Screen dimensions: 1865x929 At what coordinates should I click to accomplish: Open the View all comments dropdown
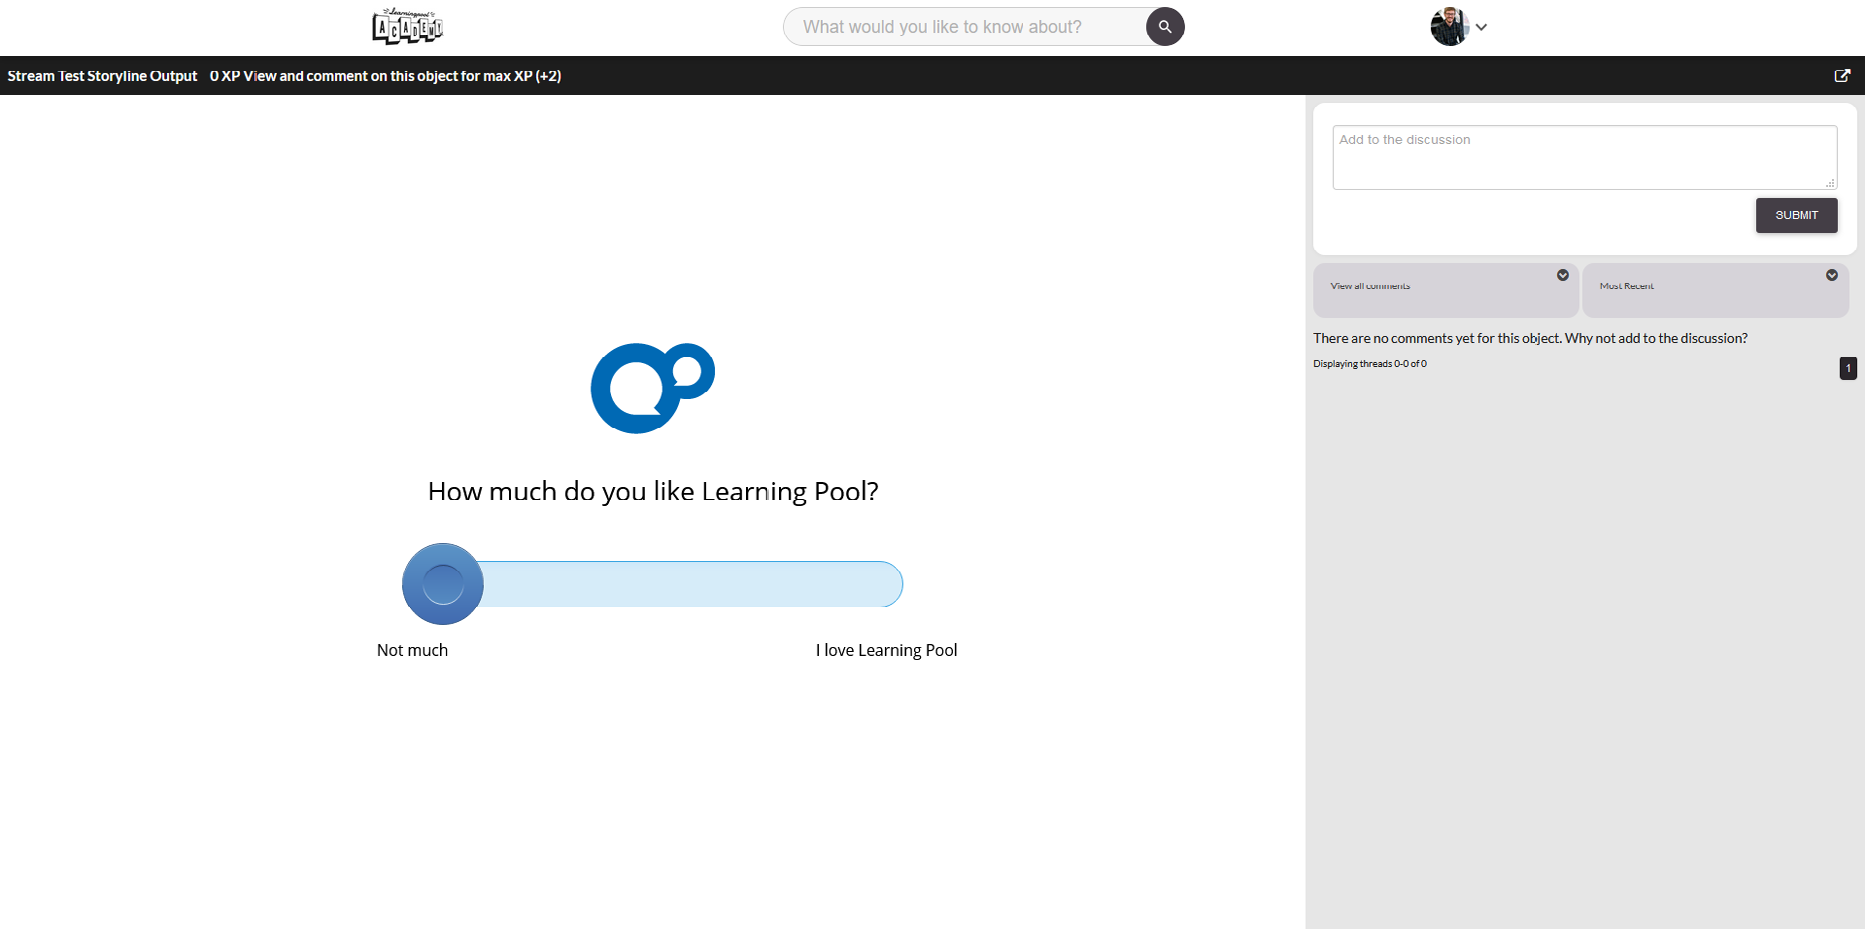coord(1445,289)
